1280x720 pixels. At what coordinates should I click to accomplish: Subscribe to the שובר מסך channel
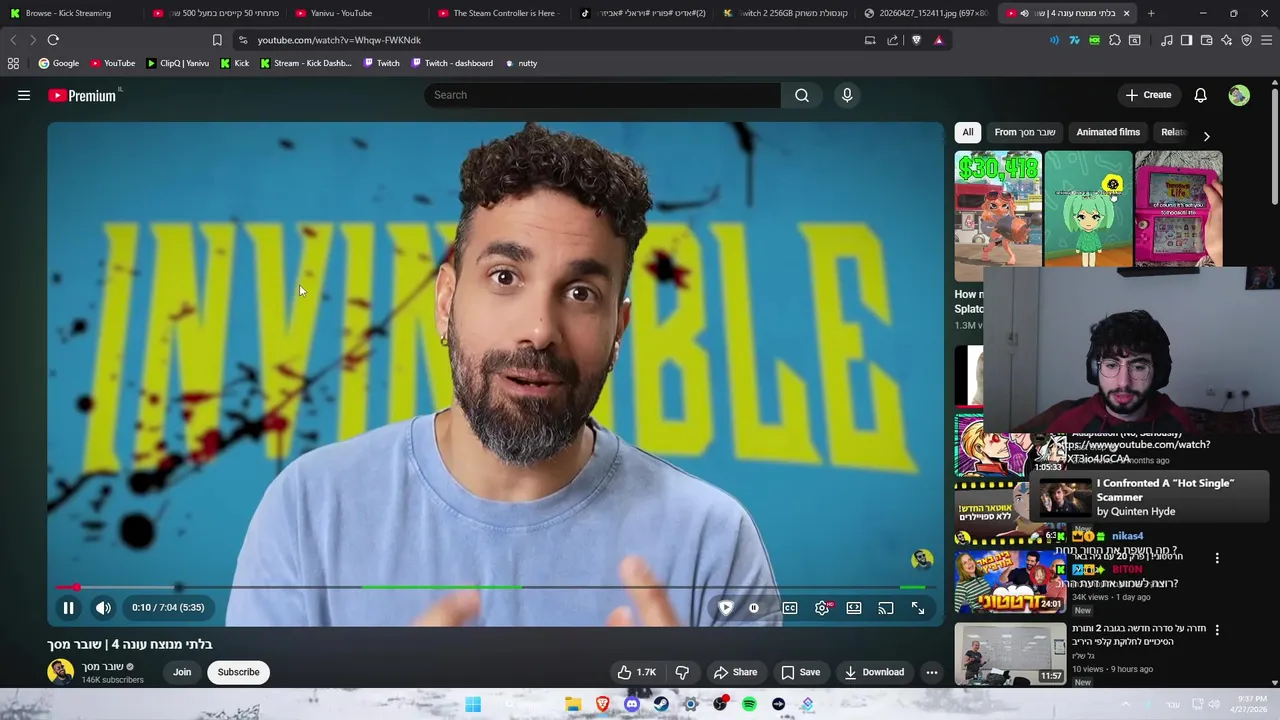[238, 672]
